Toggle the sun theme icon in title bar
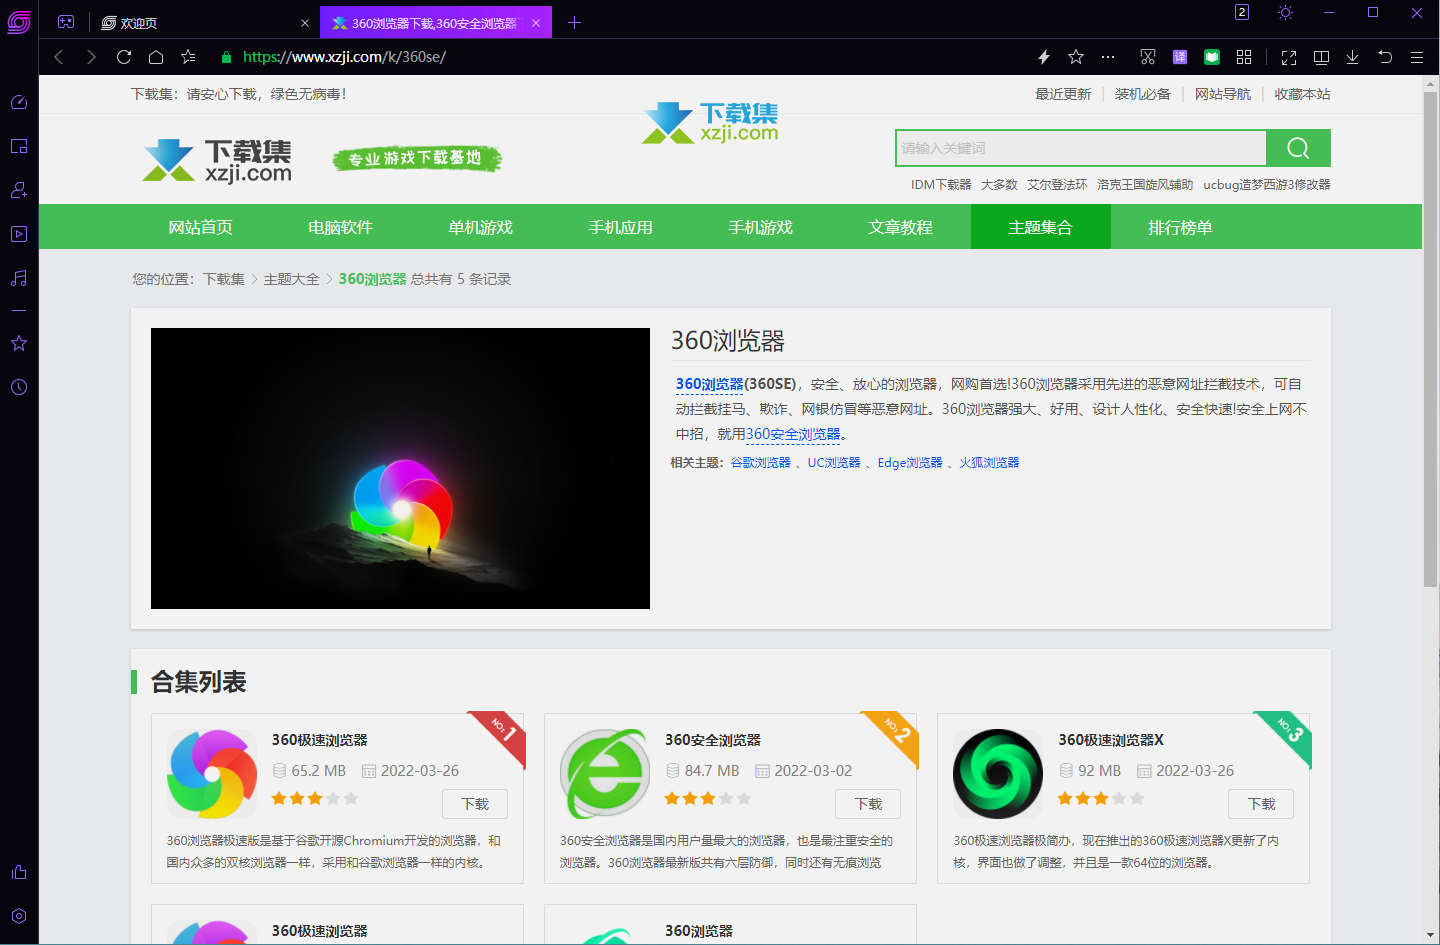Screen dimensions: 1440x945 (1286, 12)
